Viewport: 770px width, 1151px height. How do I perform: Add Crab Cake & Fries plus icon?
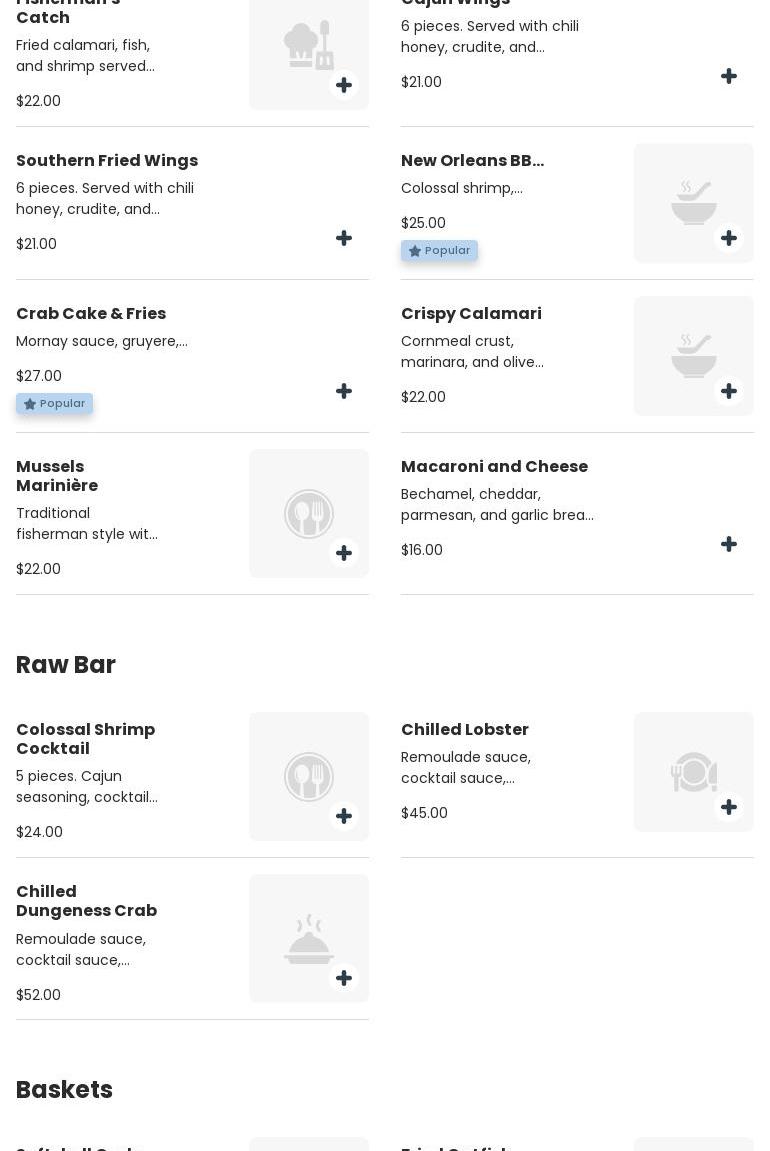tap(344, 392)
